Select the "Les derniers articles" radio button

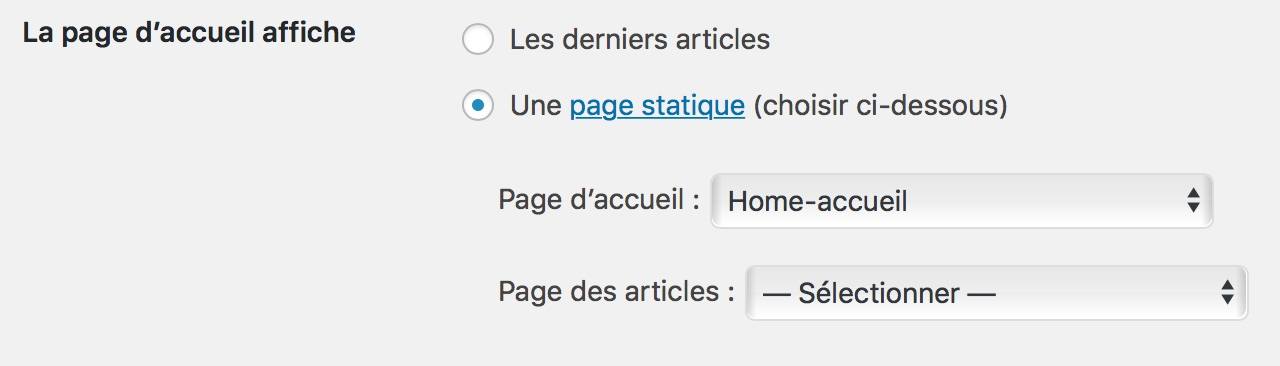tap(478, 40)
